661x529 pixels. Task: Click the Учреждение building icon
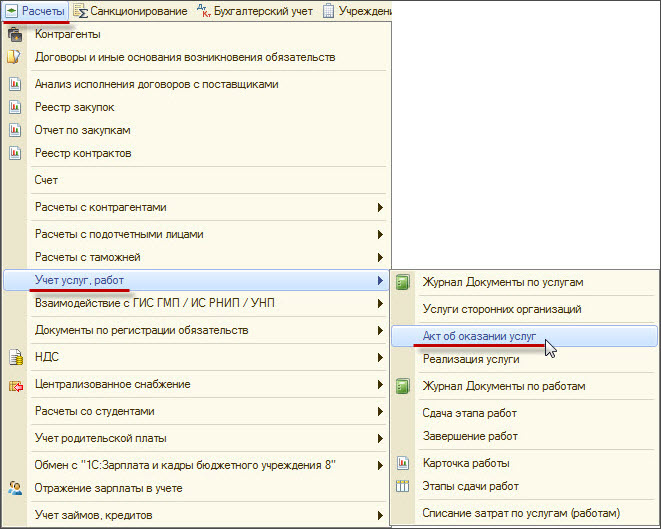tap(328, 11)
